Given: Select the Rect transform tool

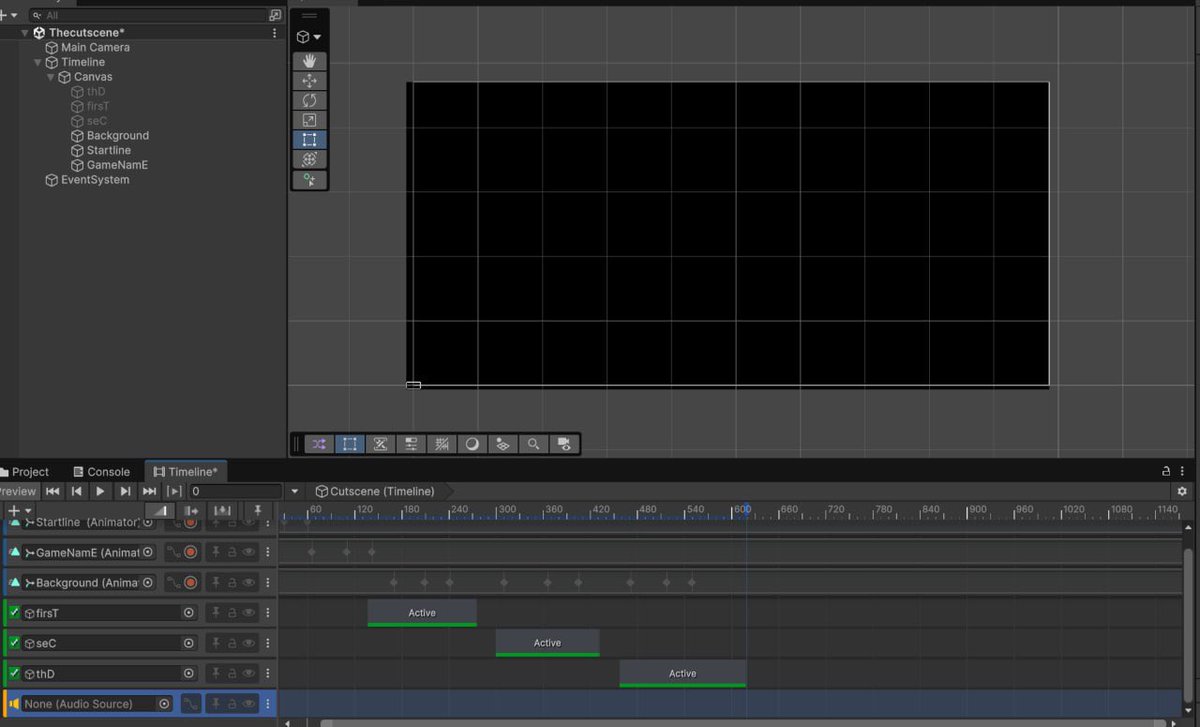Looking at the screenshot, I should tap(309, 140).
